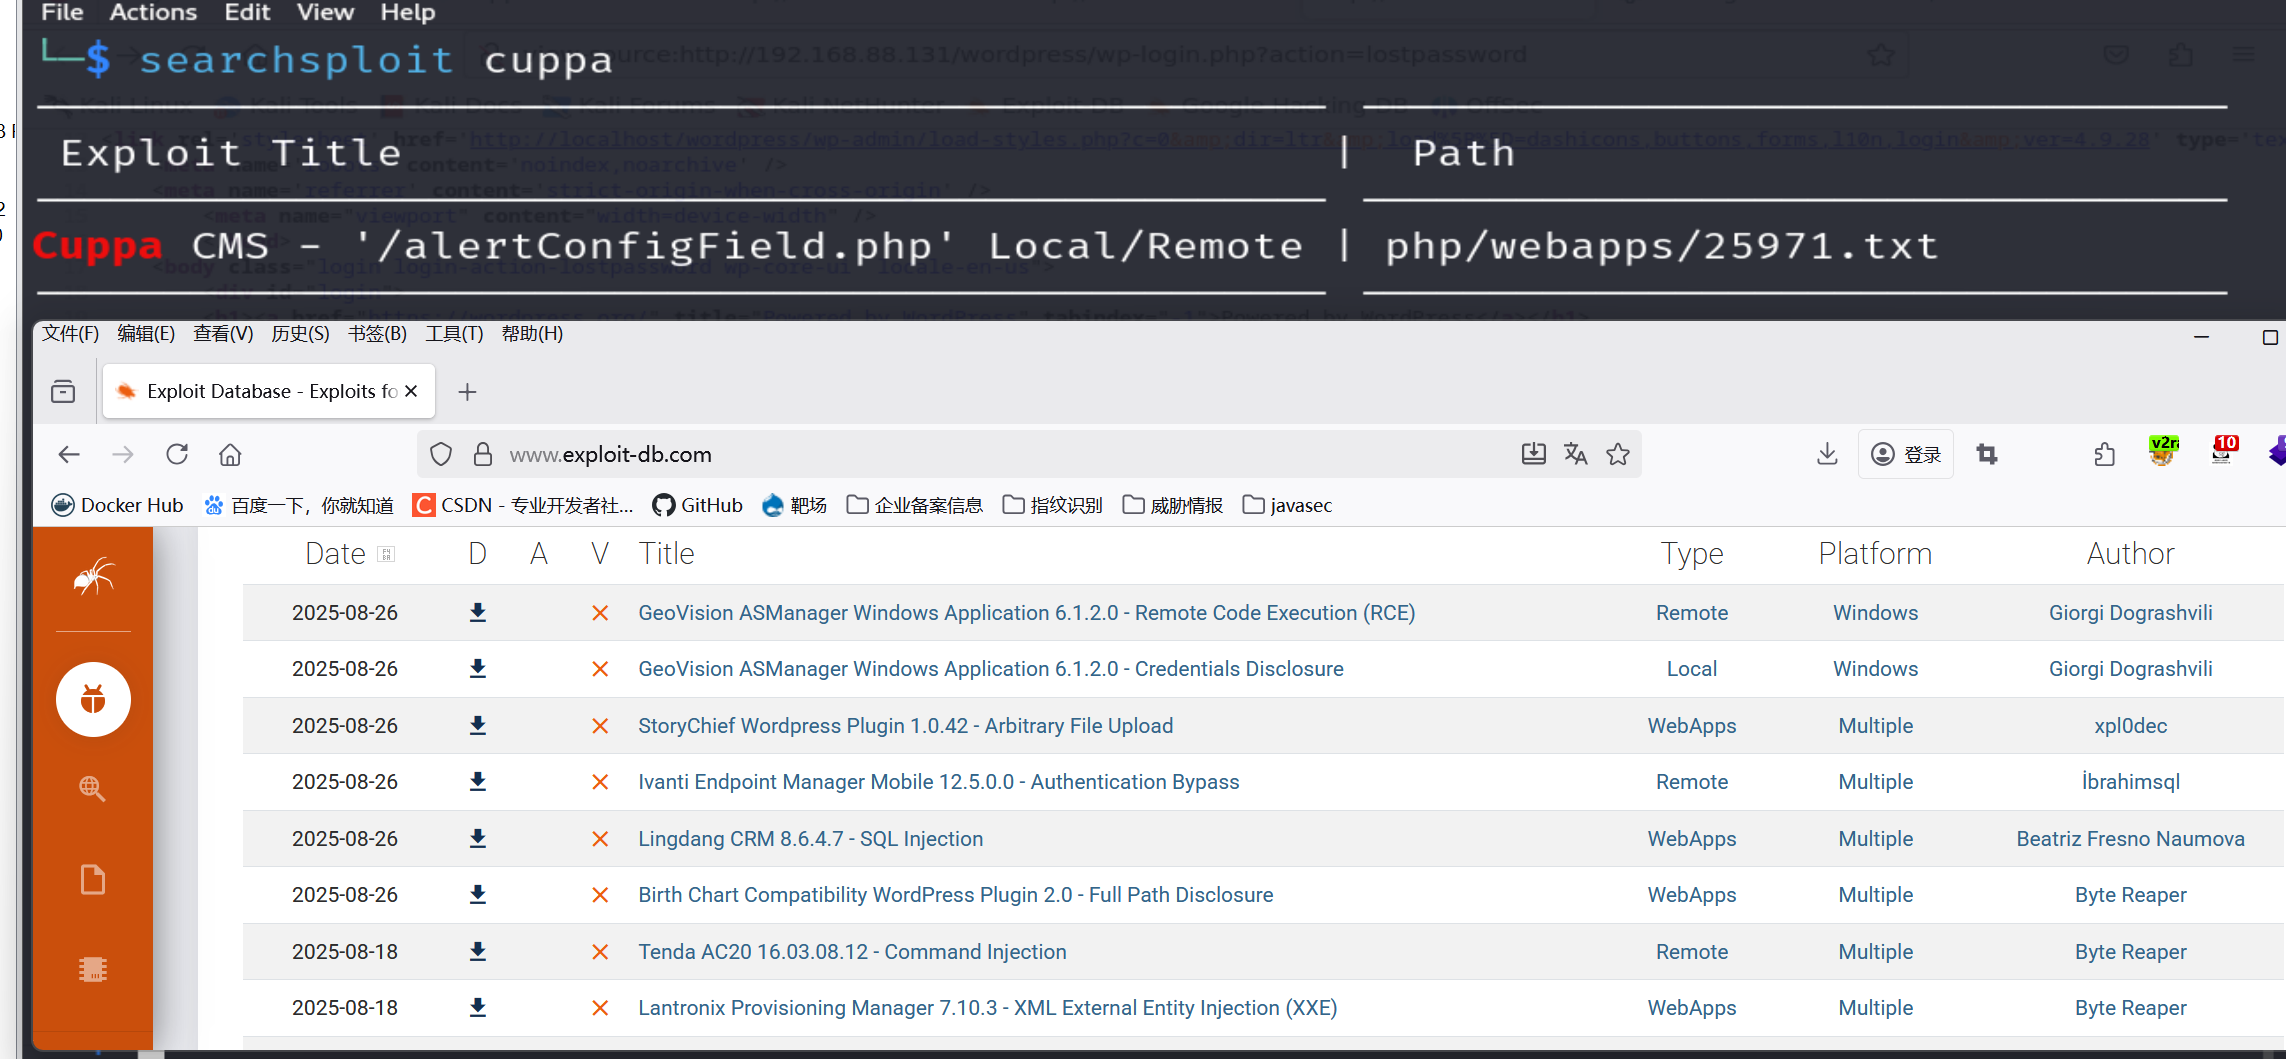
Task: Expand the 威胁情报 bookmarks folder
Action: 1173,505
